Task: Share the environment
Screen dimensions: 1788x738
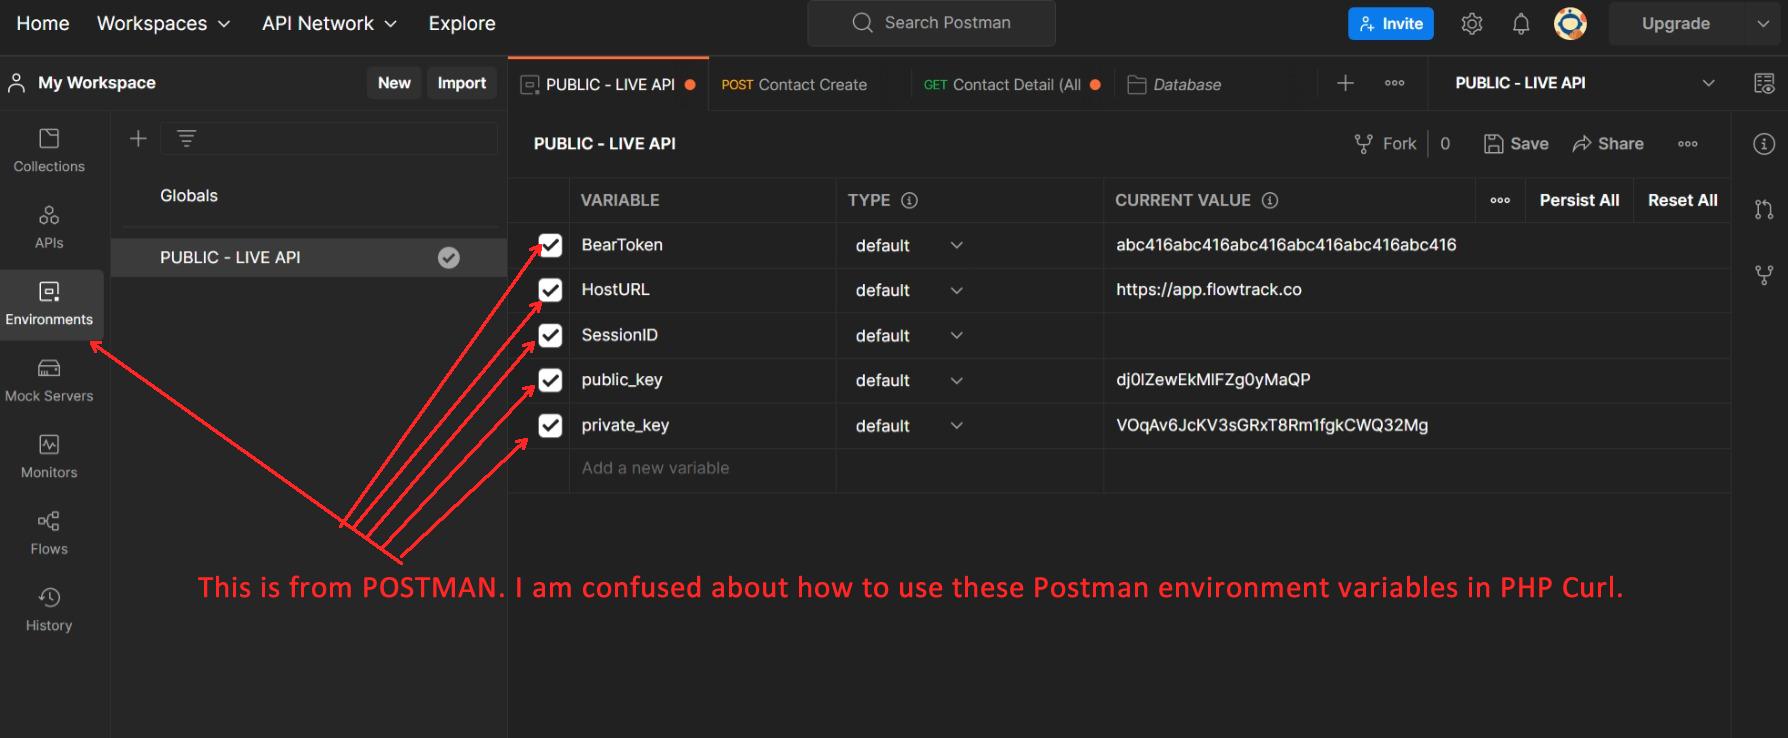Action: [1608, 144]
